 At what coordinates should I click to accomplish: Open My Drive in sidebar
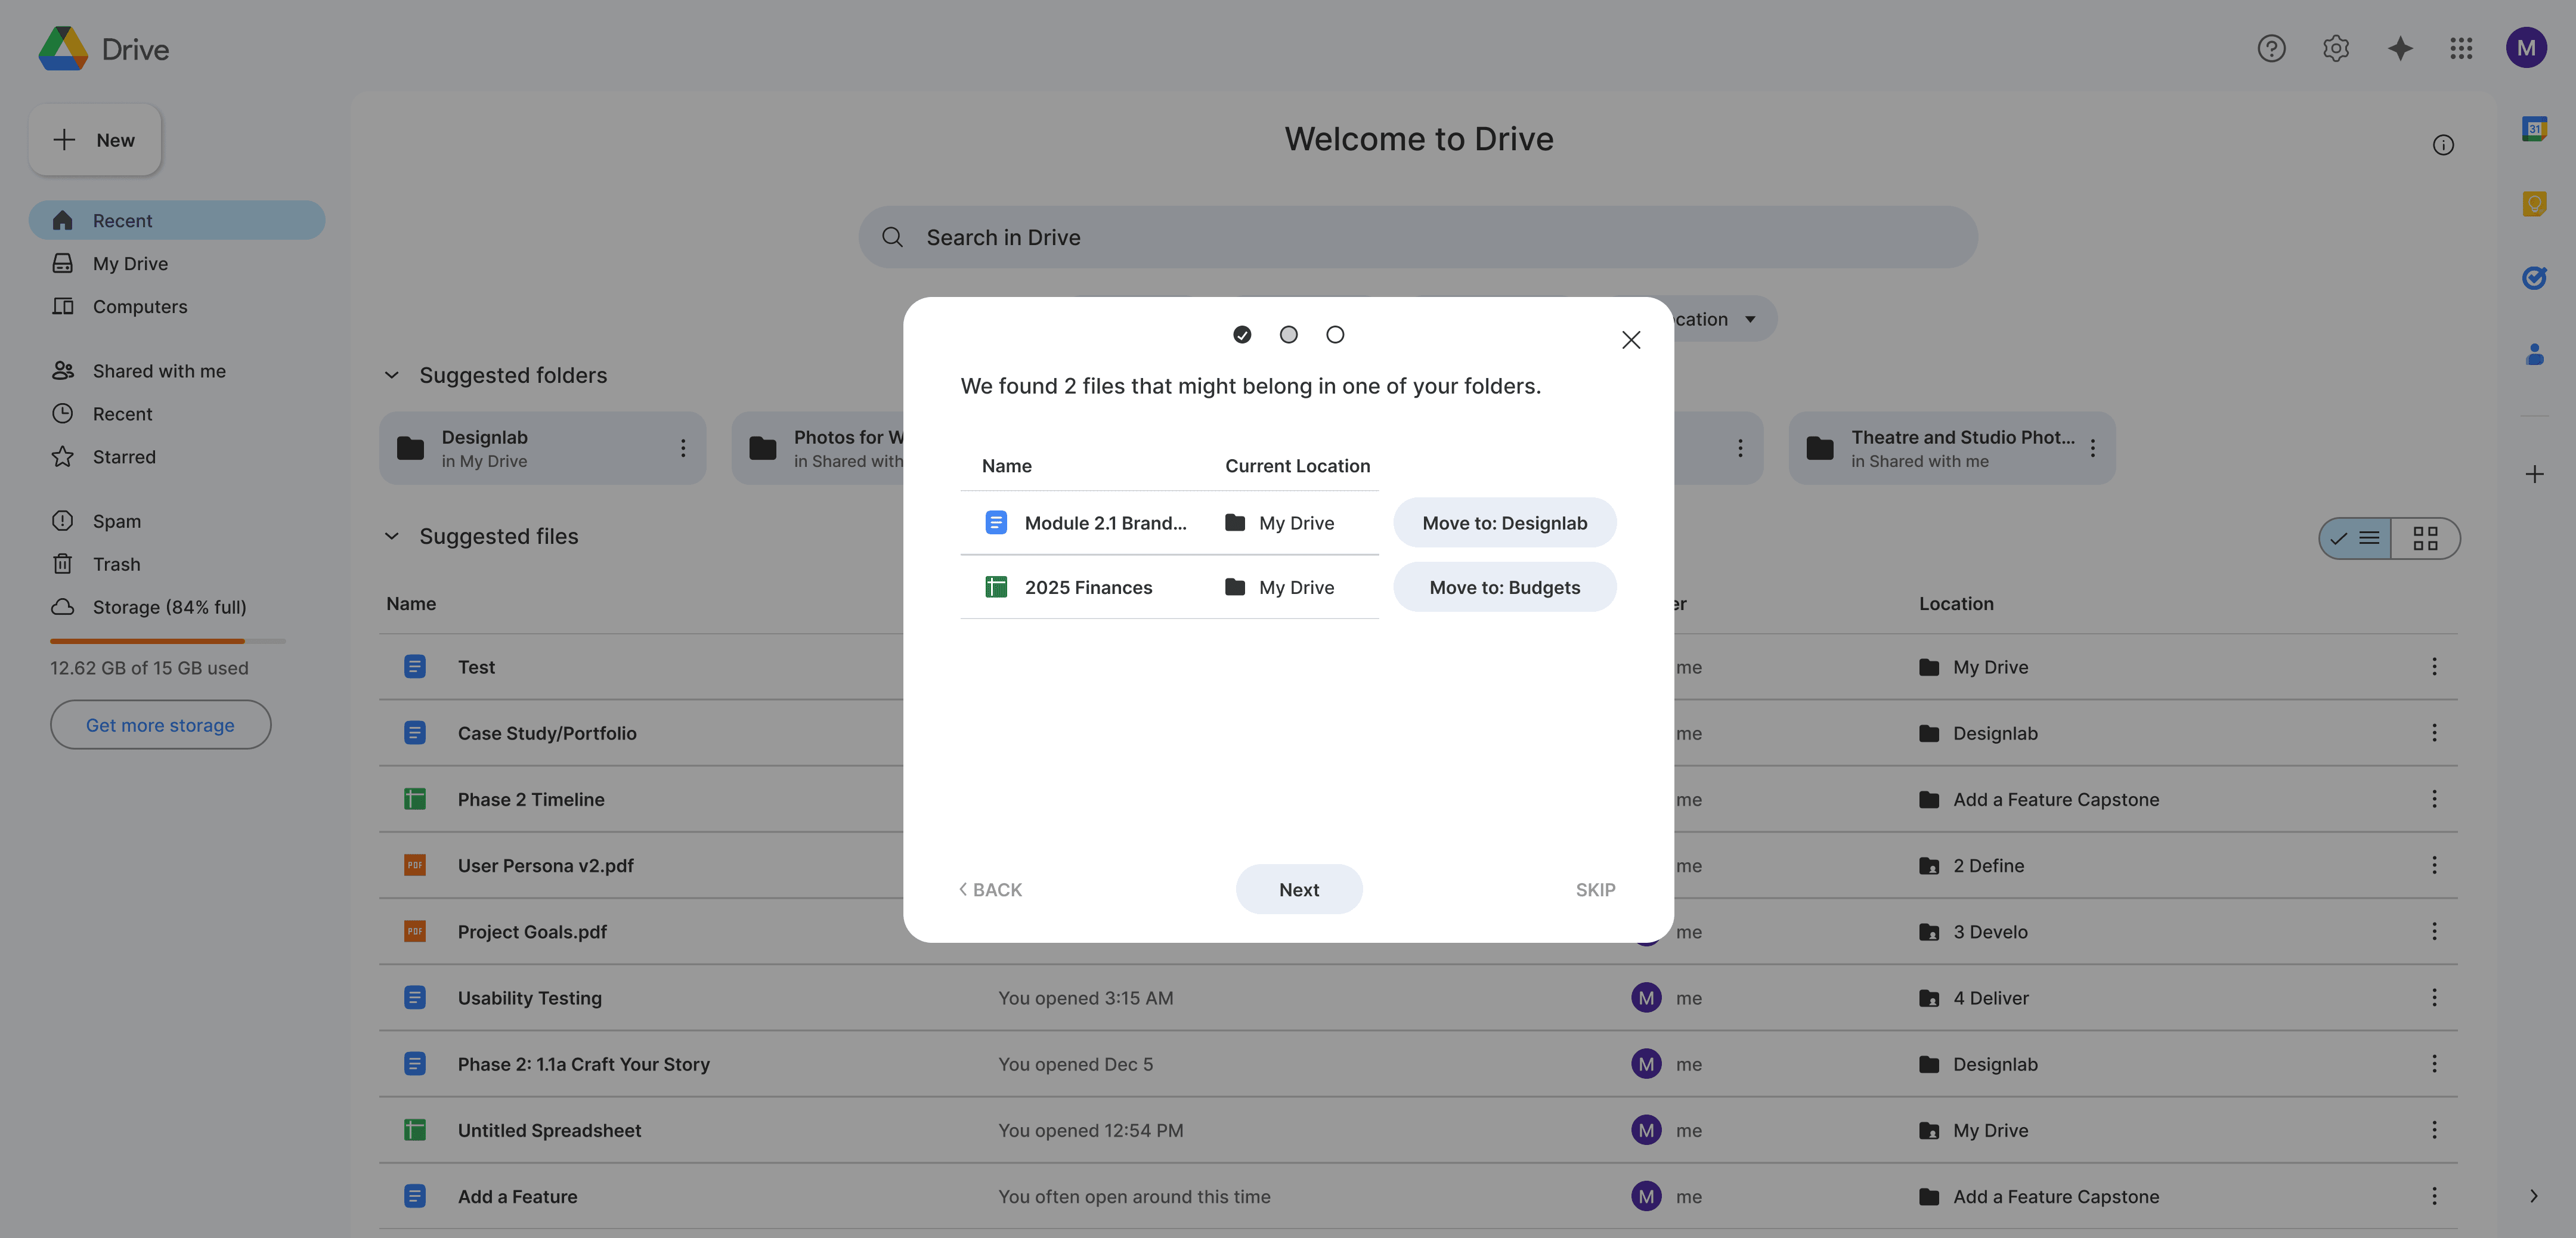point(130,264)
